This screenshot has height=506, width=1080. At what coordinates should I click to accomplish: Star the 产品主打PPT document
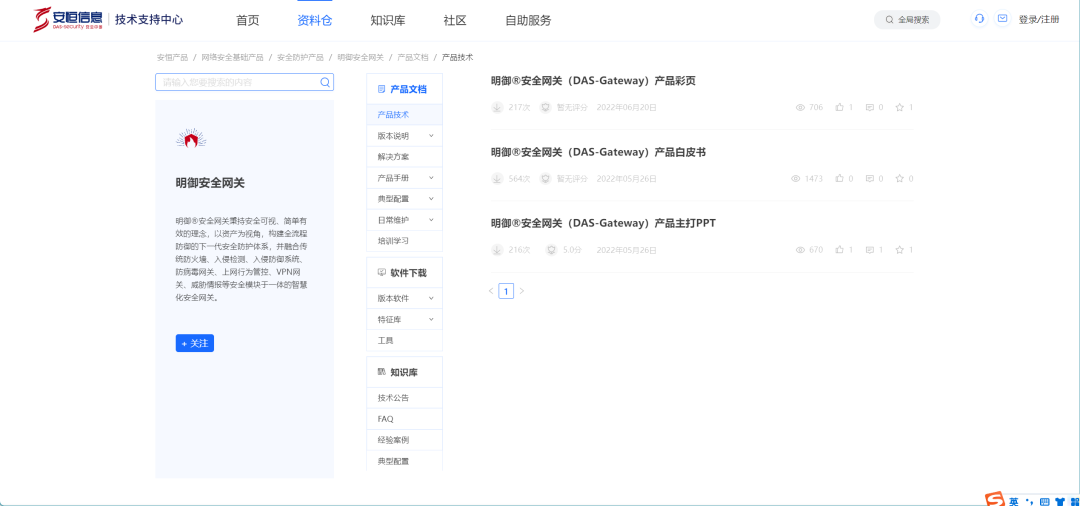pos(899,250)
